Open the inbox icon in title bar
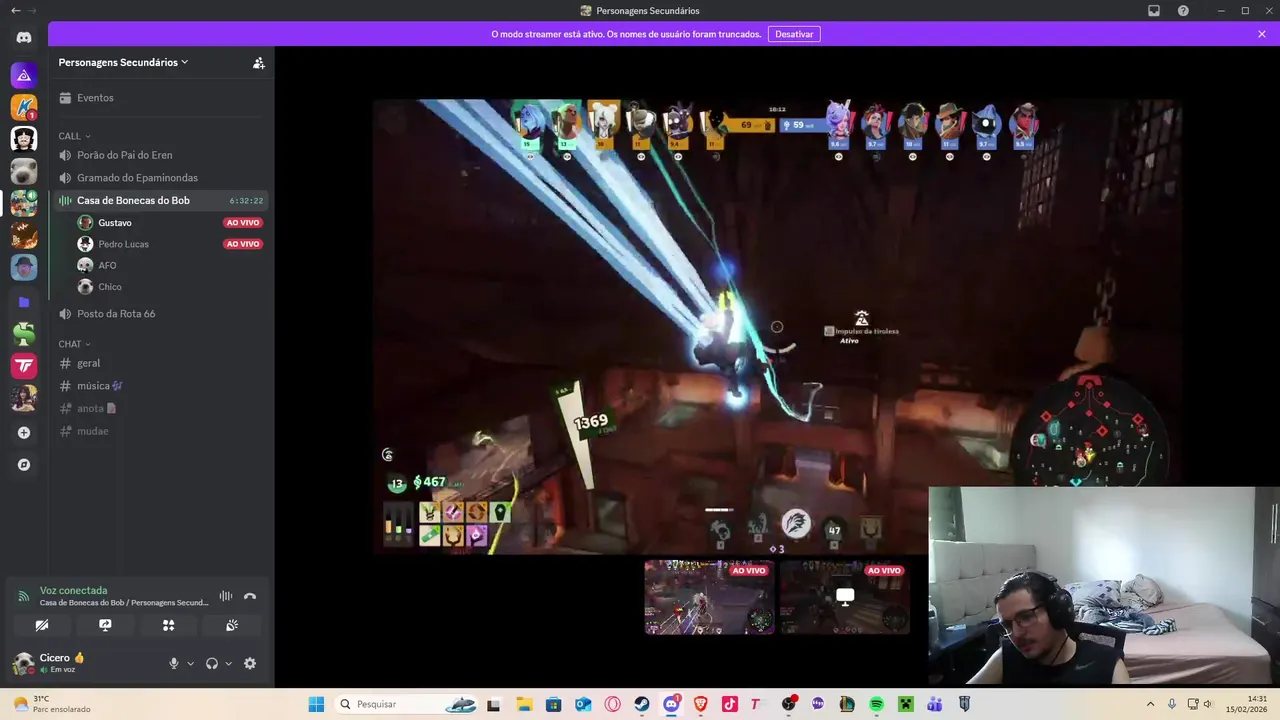Screen dimensions: 1280x720 click(x=1154, y=10)
